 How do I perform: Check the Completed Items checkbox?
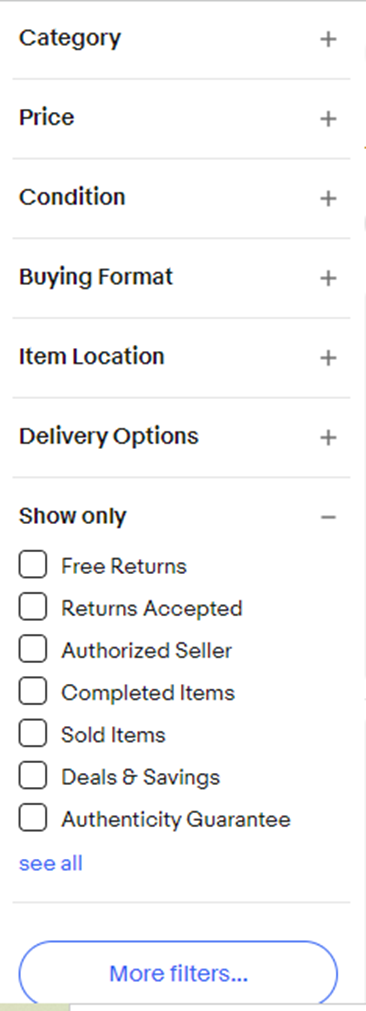(x=33, y=692)
